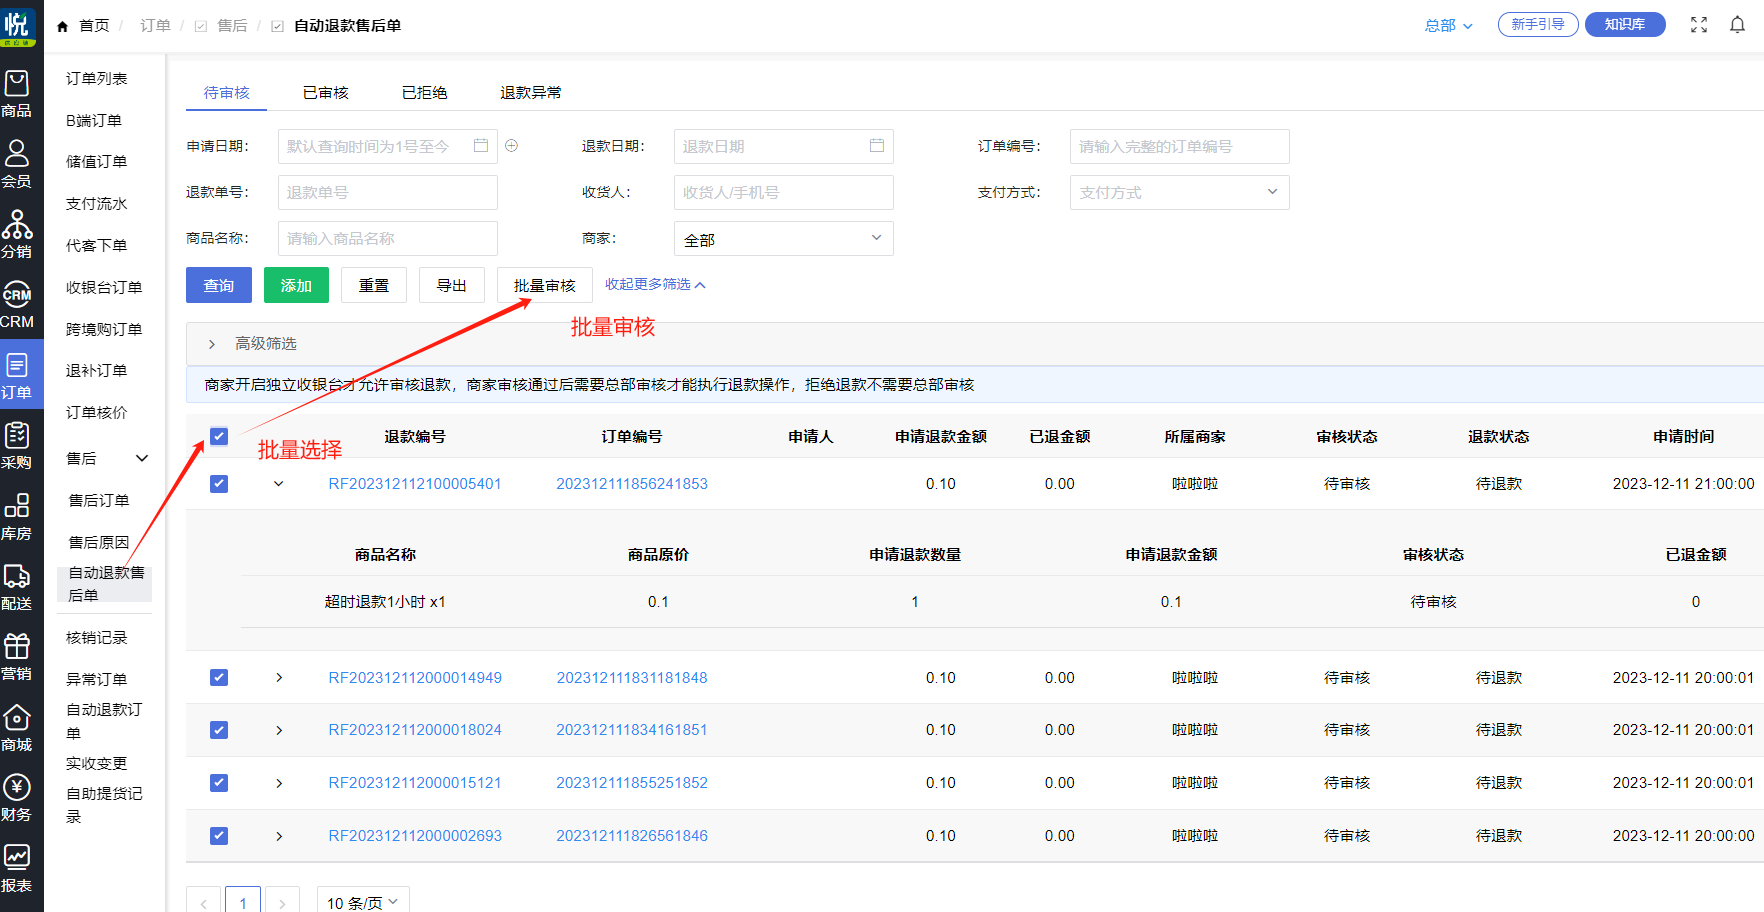Uncheck row RF202312112000002693

tap(219, 836)
